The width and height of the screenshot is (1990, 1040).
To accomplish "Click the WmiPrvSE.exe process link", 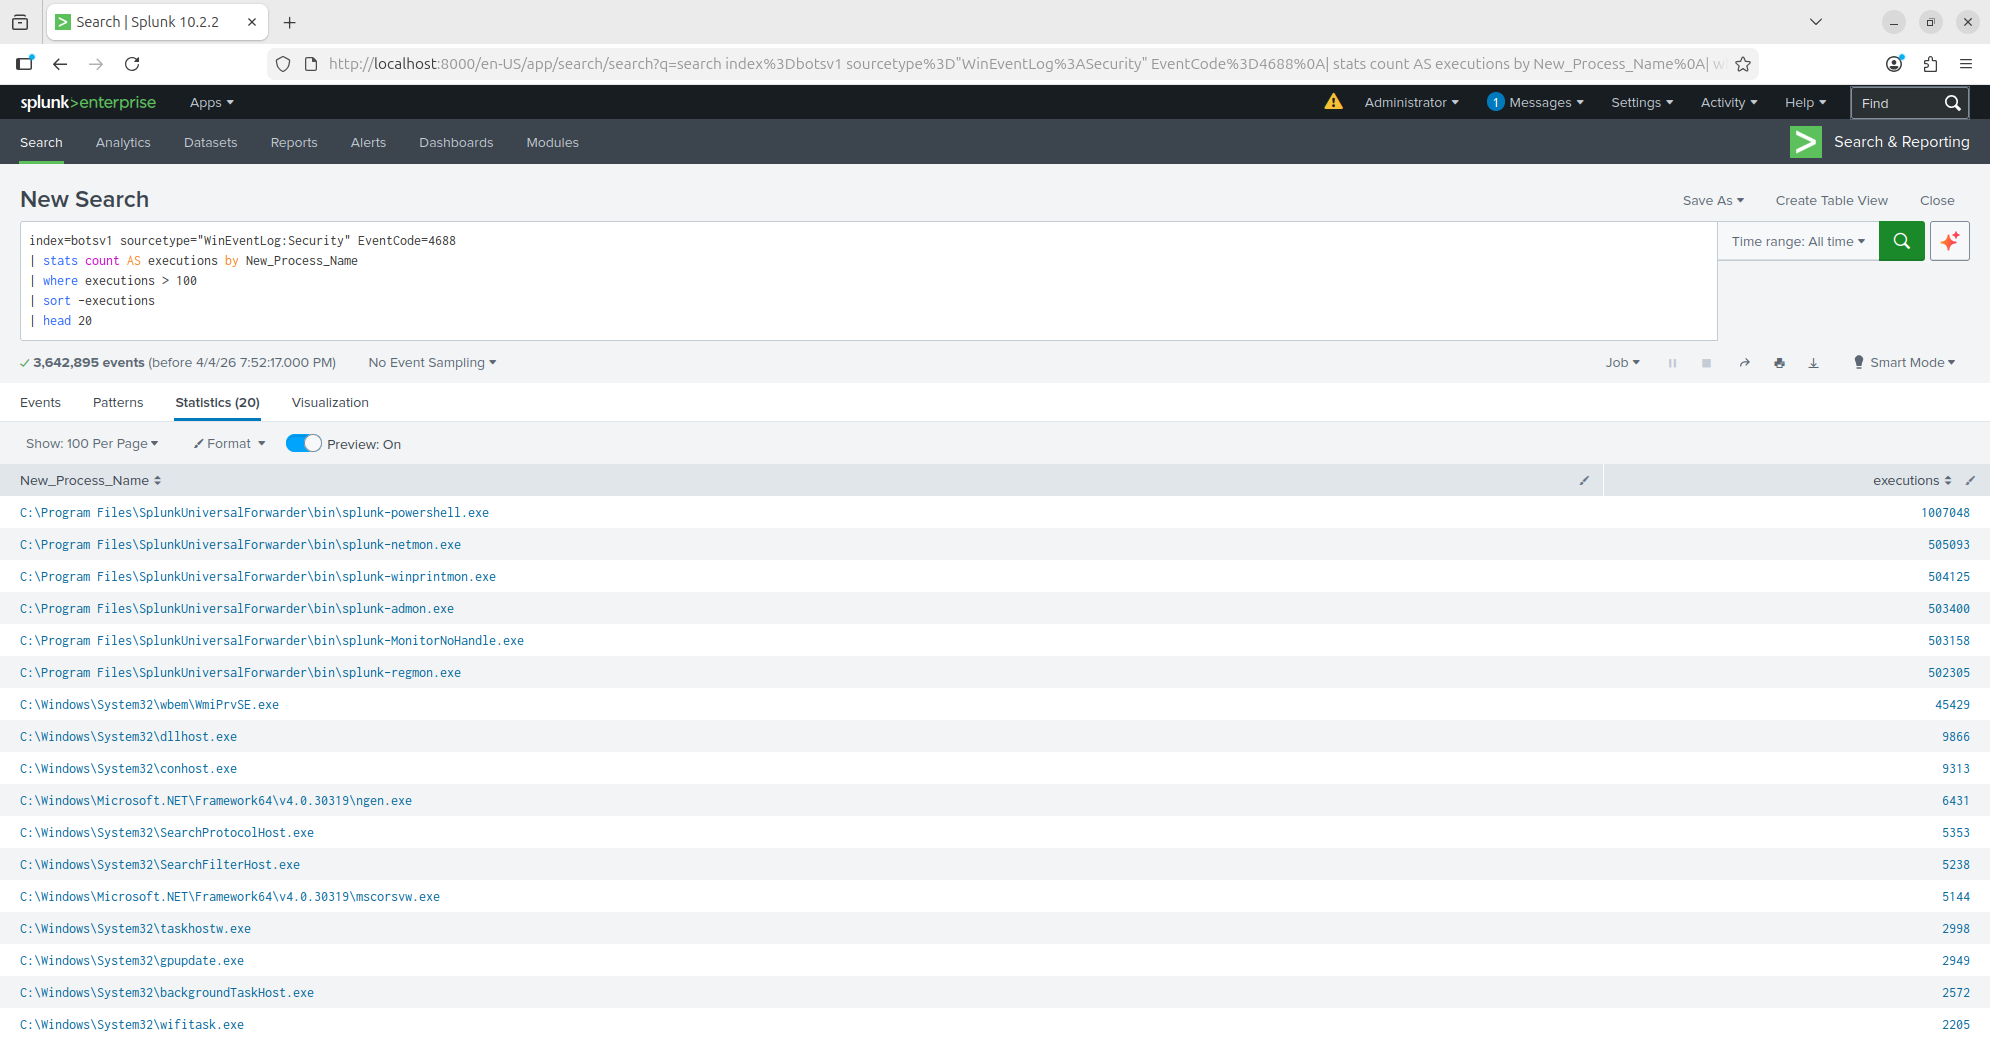I will click(x=149, y=705).
